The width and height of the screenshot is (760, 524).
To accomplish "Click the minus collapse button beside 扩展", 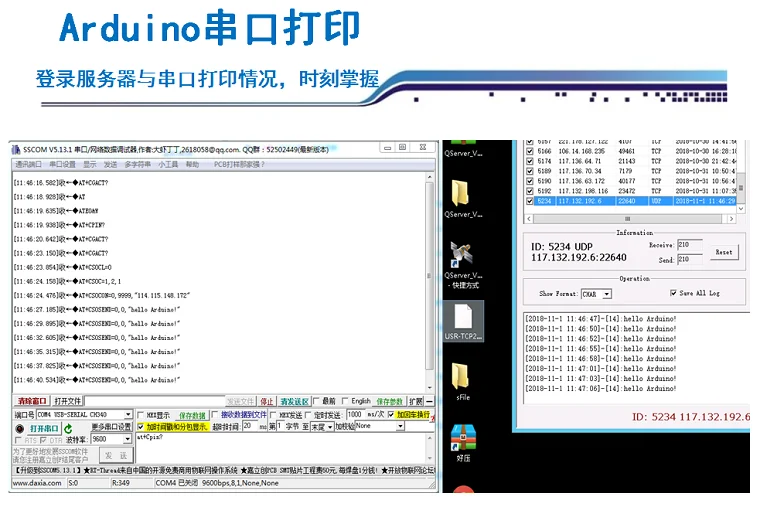I will 429,401.
